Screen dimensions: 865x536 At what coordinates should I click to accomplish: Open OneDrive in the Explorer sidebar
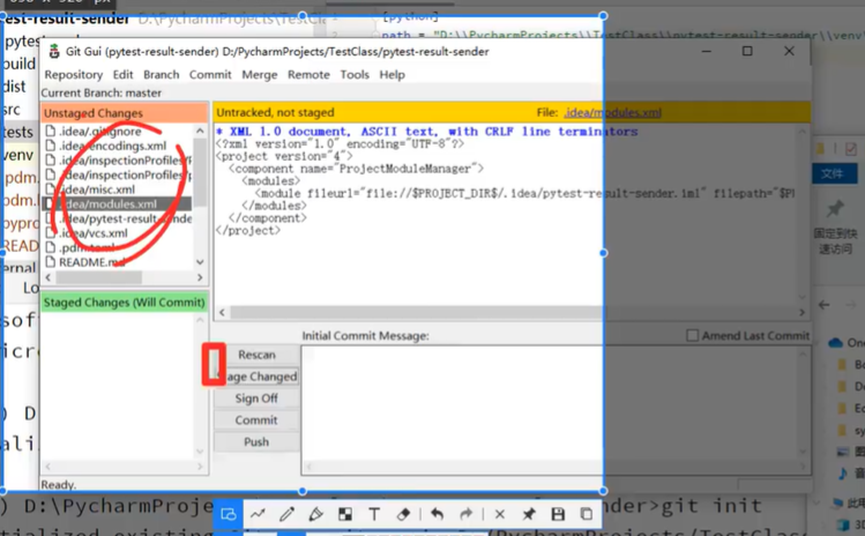click(x=847, y=343)
